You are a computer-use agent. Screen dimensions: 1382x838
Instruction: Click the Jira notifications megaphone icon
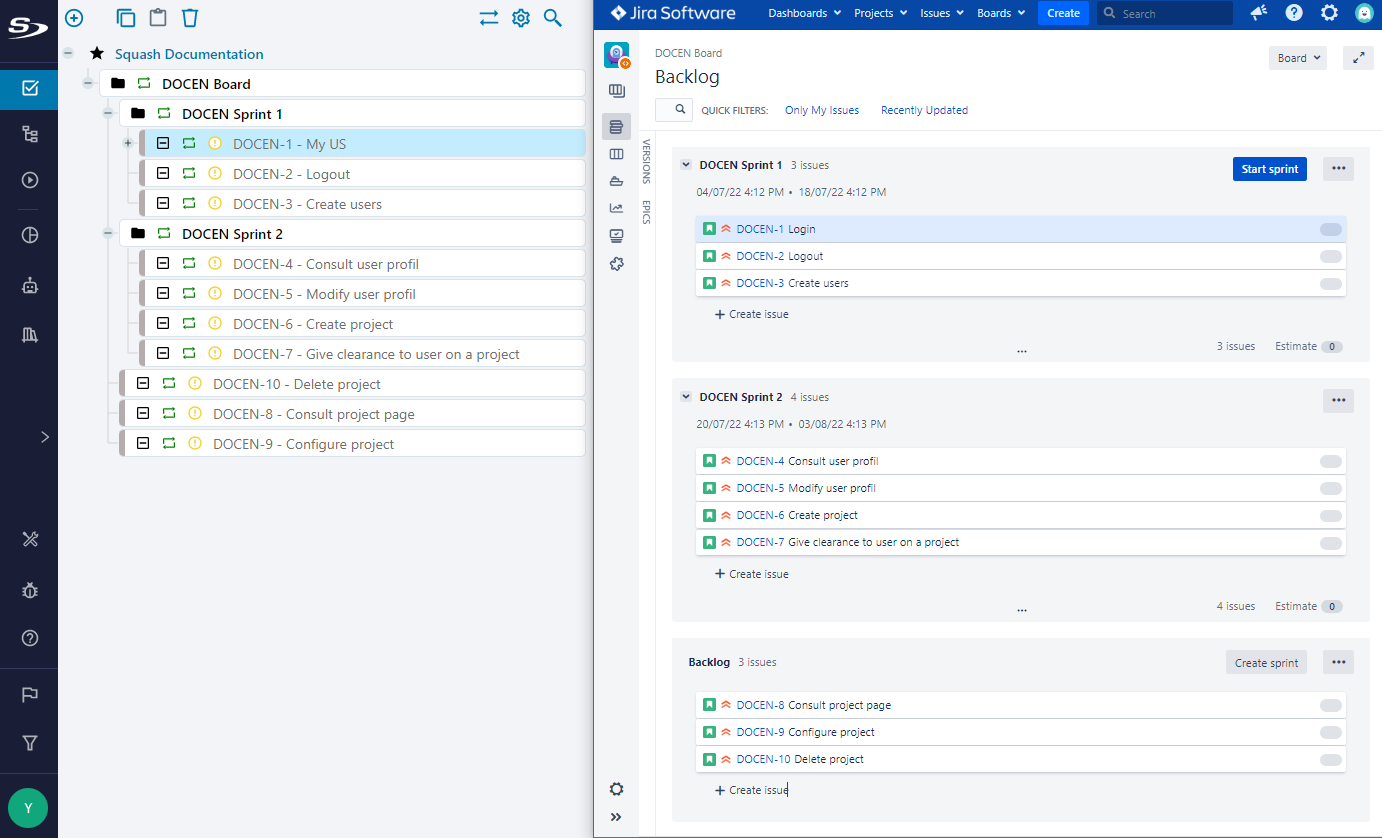[1259, 13]
